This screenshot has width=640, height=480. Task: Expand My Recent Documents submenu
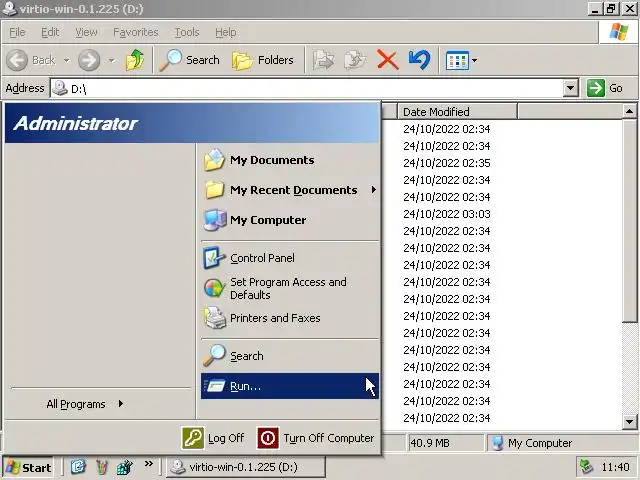[290, 190]
